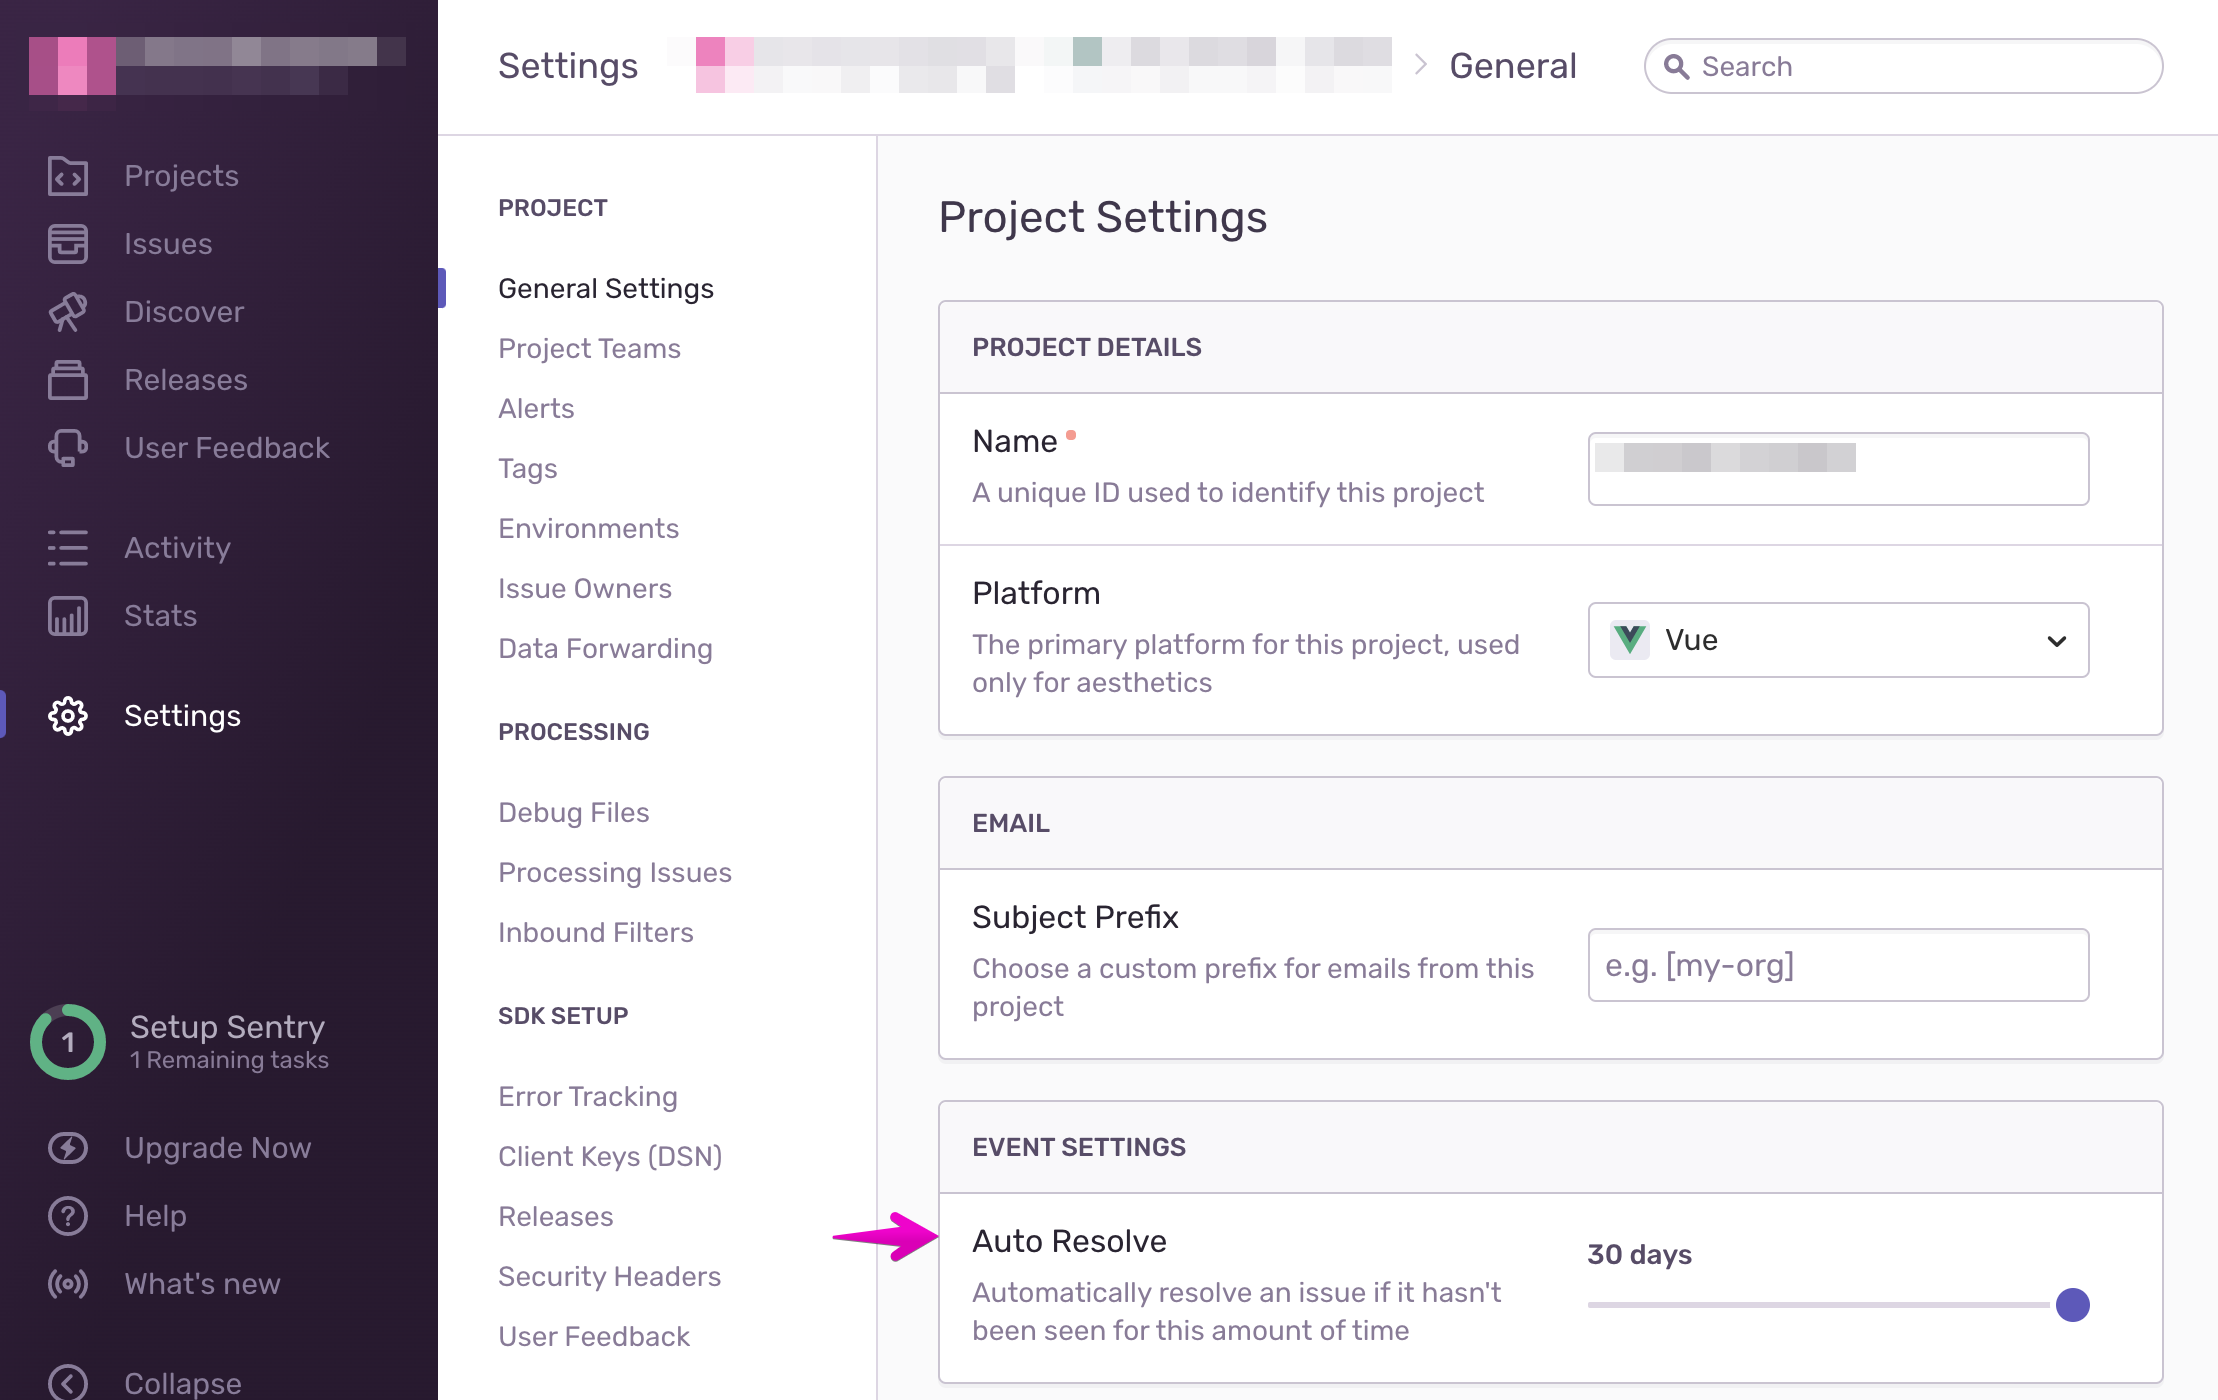The height and width of the screenshot is (1400, 2218).
Task: Click the Issues icon in sidebar
Action: (68, 244)
